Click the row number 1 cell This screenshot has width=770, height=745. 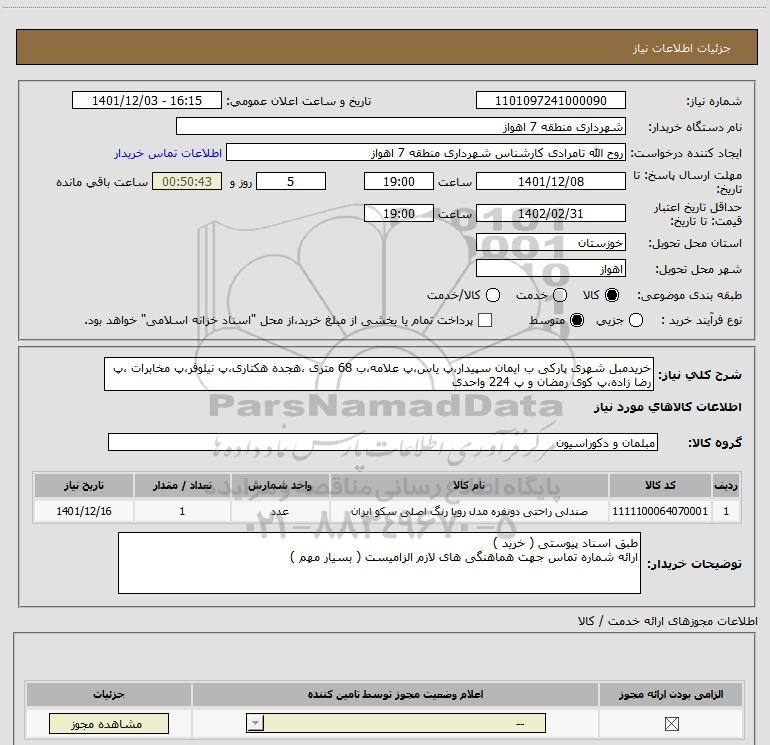coord(726,511)
